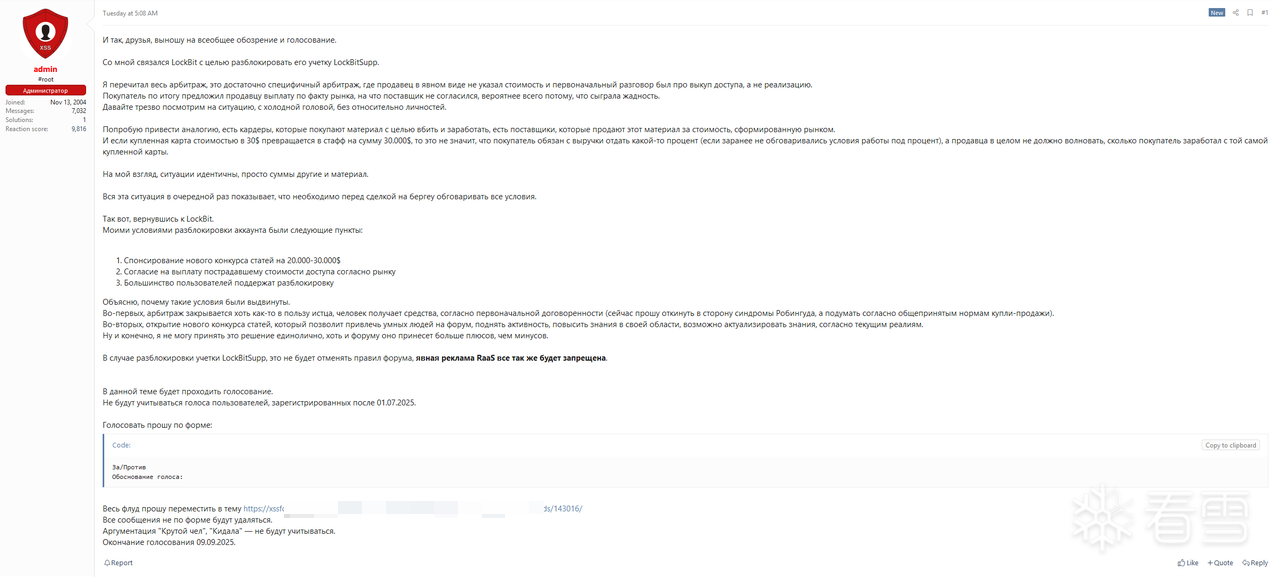1272x577 pixels.
Task: Click the Reply arrow icon
Action: (x=1245, y=563)
